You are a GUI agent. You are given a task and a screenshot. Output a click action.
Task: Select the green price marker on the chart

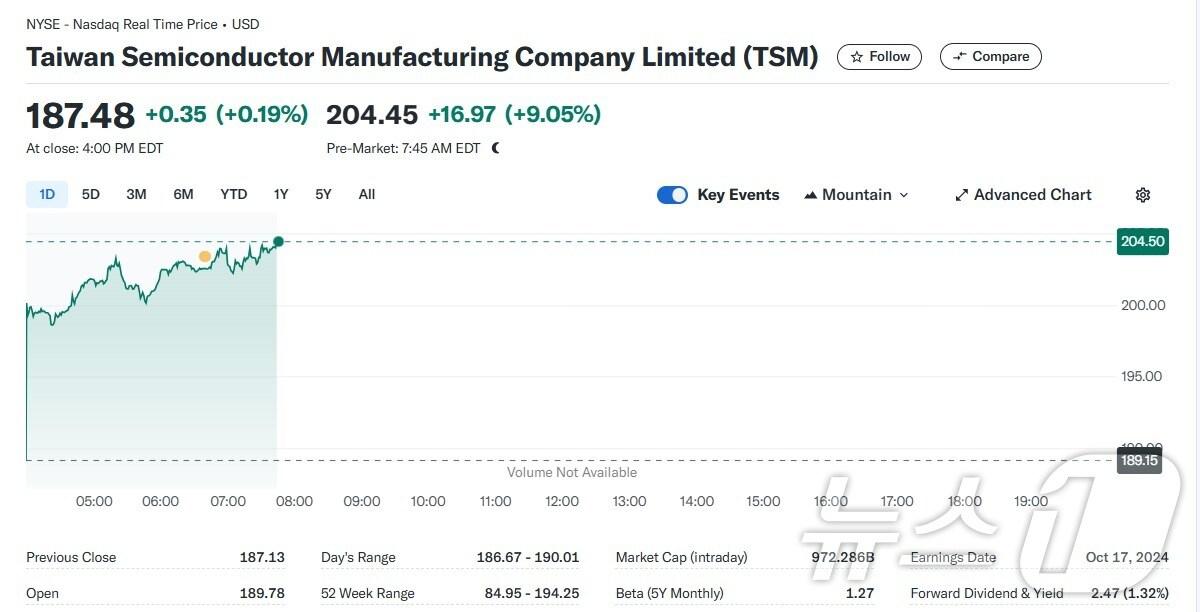[278, 241]
